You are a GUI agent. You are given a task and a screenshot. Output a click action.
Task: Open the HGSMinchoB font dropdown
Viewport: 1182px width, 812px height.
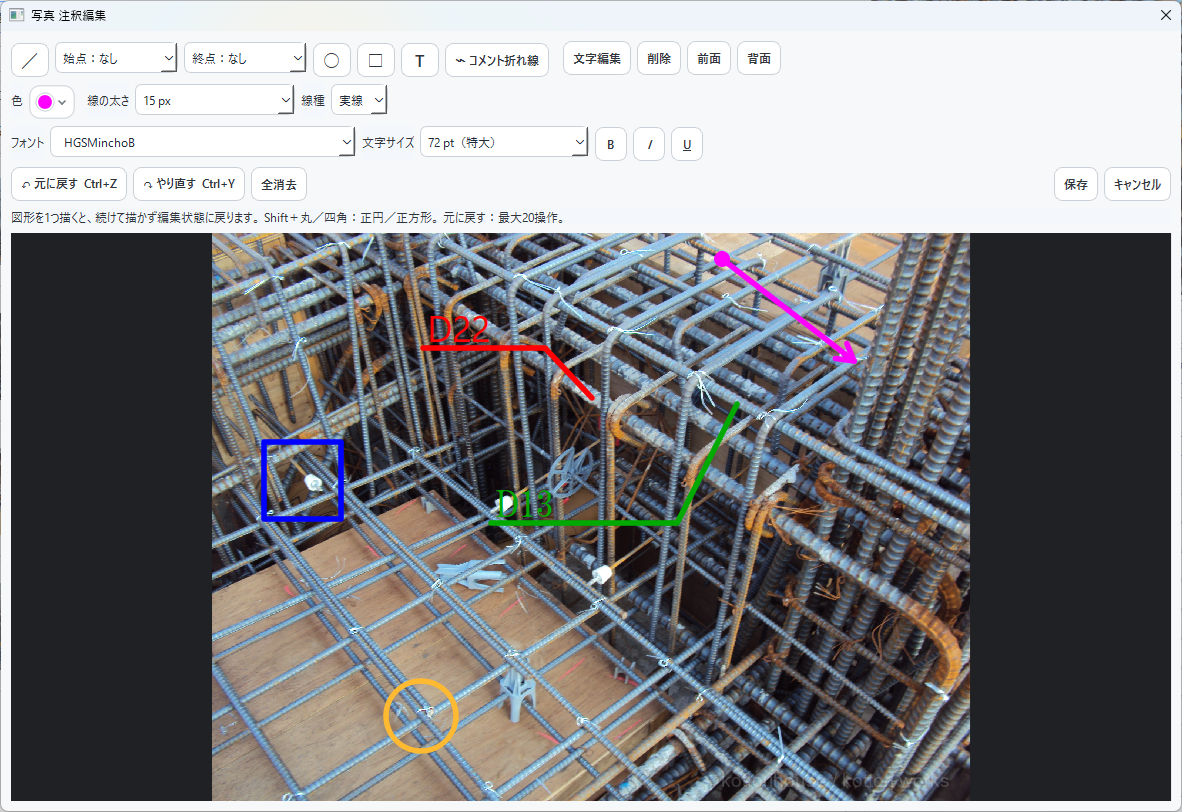pyautogui.click(x=202, y=142)
